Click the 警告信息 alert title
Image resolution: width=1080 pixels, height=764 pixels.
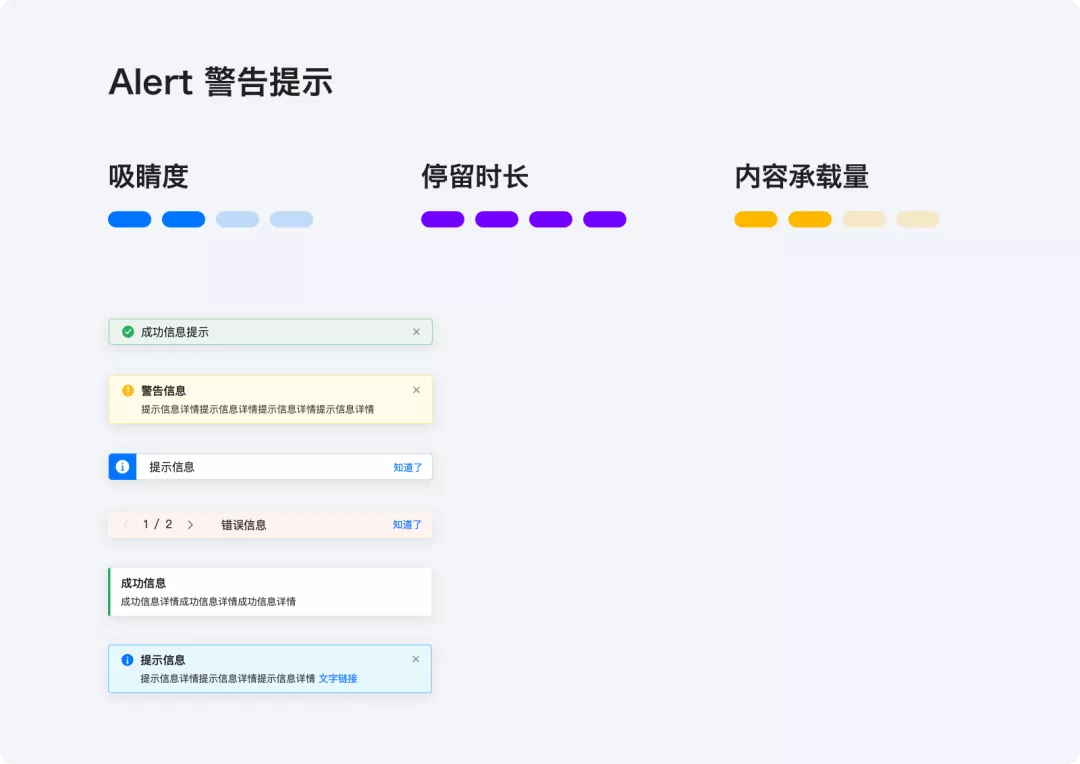tap(163, 391)
